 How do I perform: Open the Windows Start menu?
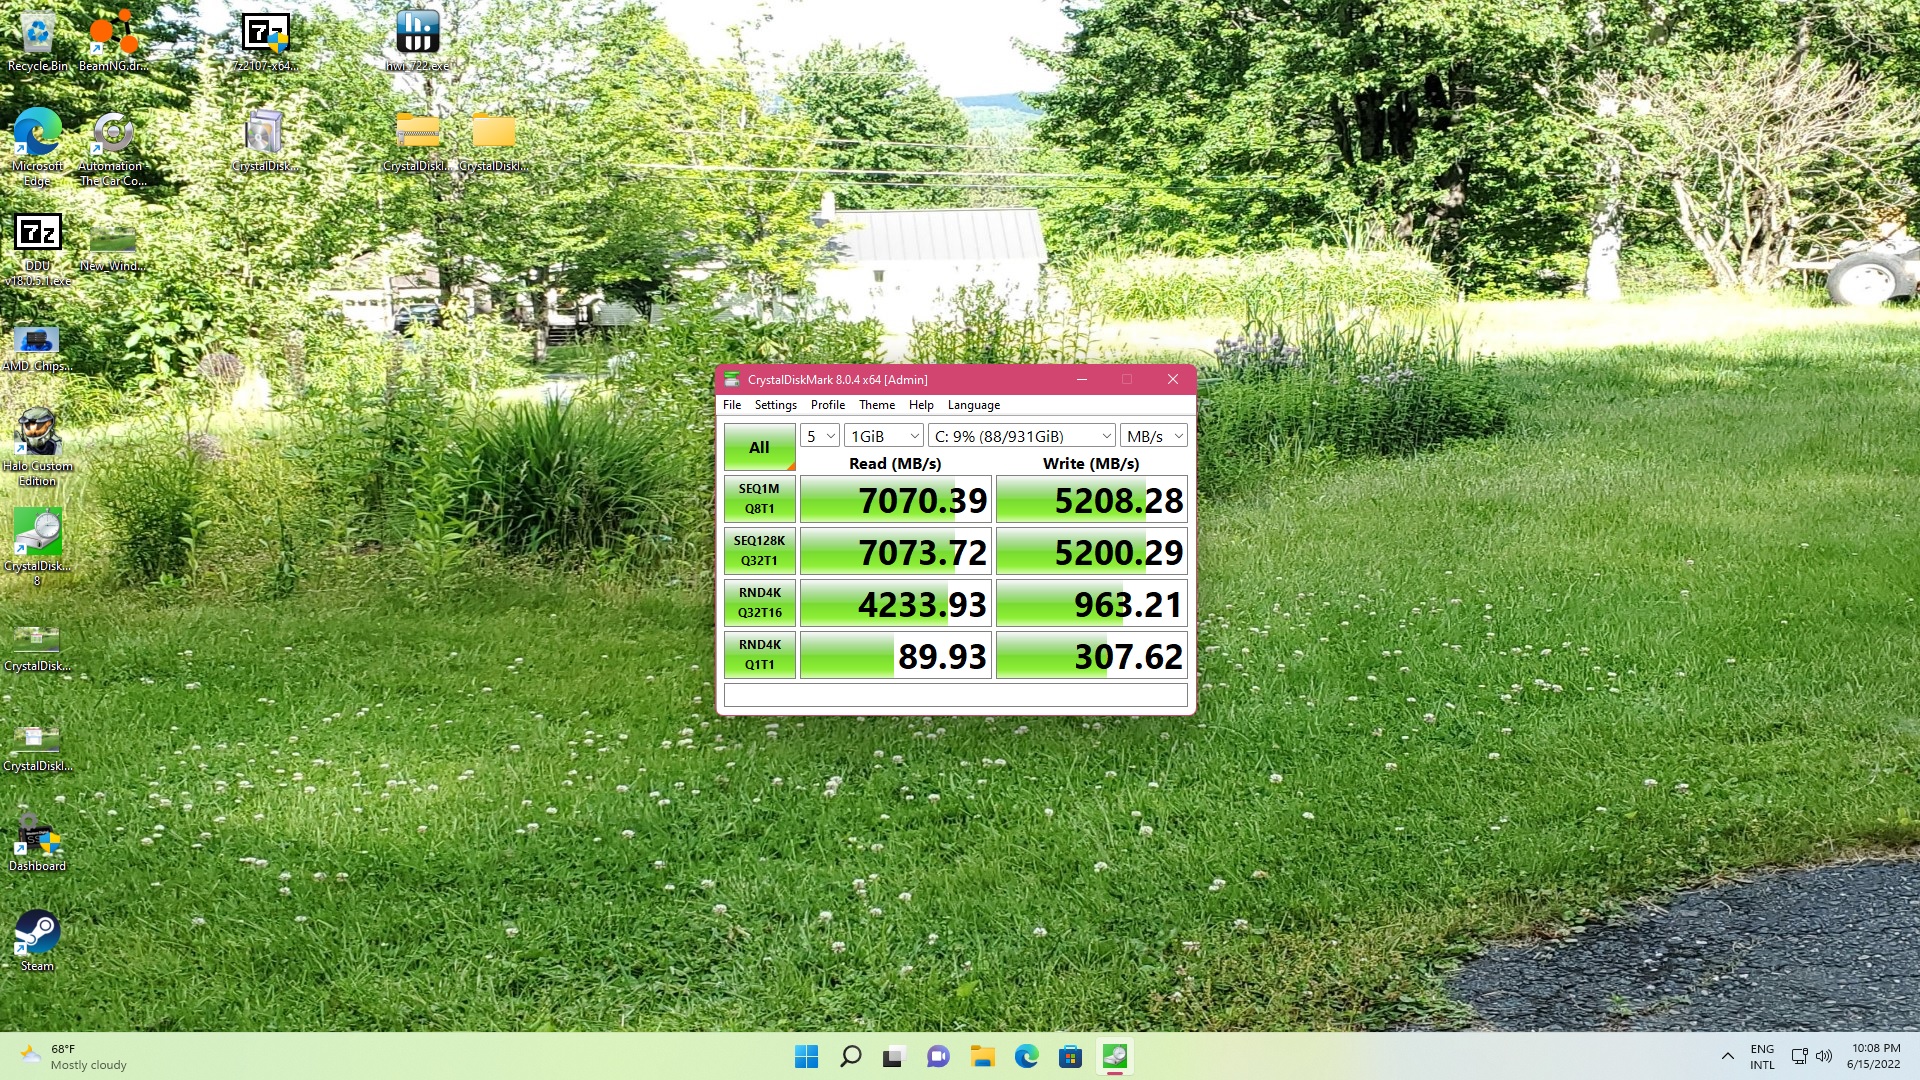point(806,1056)
